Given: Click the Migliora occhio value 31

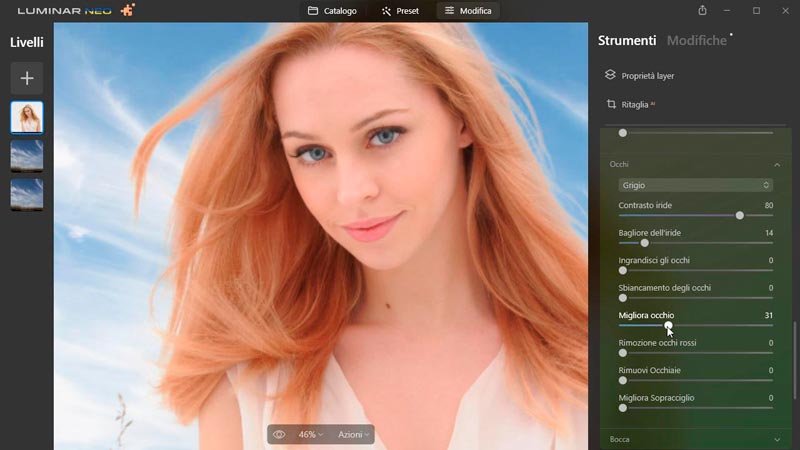Looking at the screenshot, I should pos(768,315).
